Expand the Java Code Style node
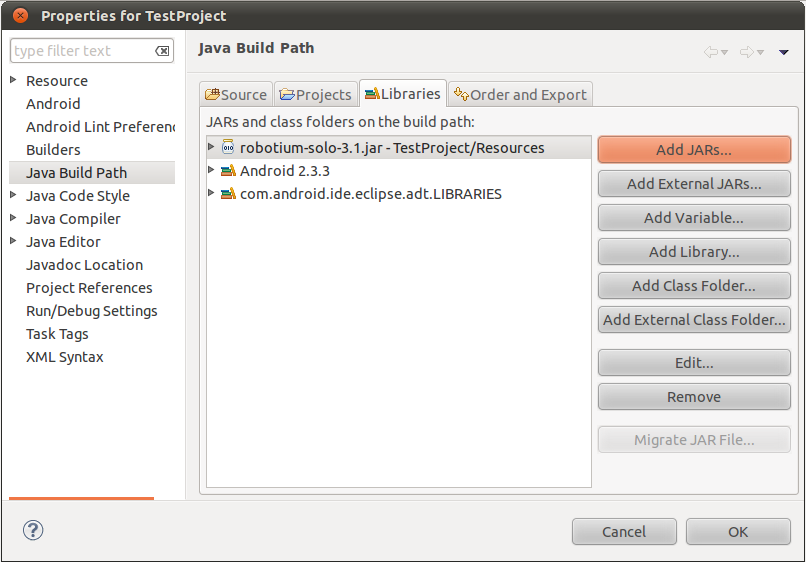The width and height of the screenshot is (806, 562). [x=13, y=195]
